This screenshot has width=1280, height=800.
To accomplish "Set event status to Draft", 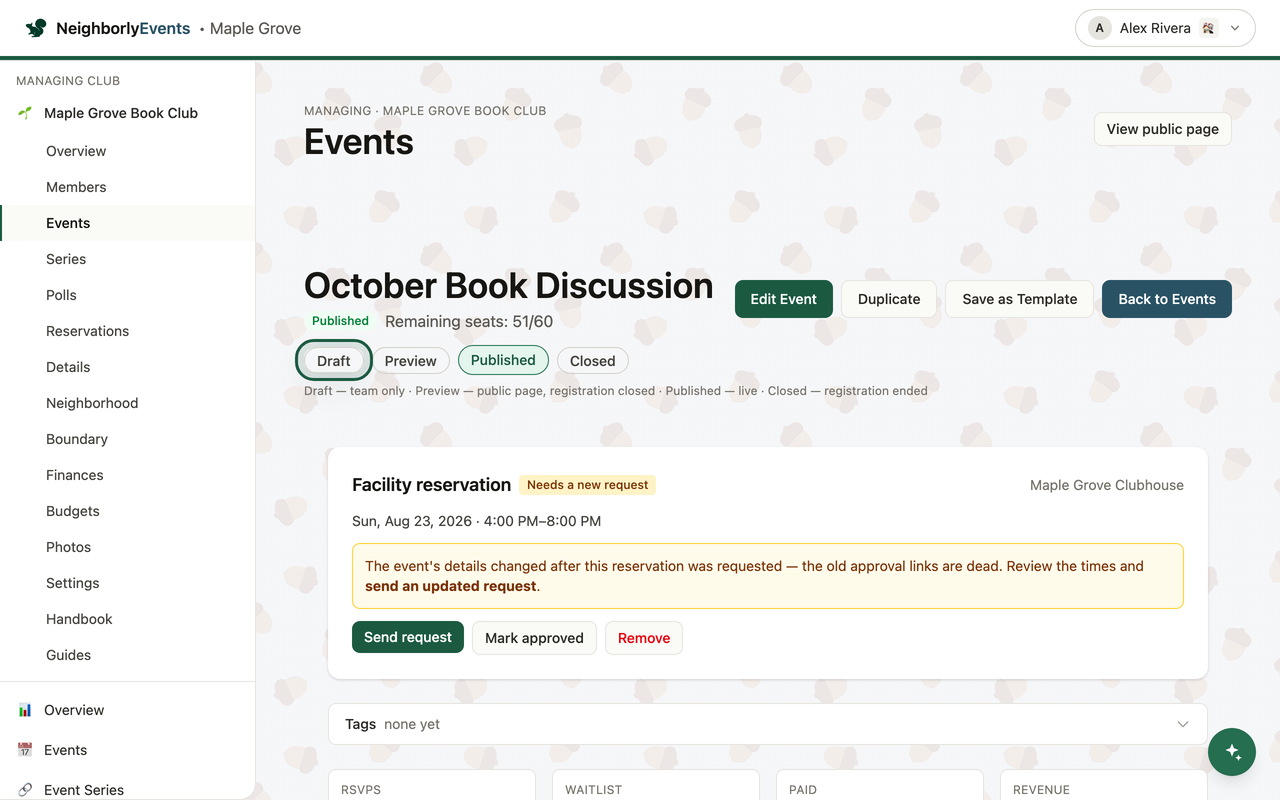I will pyautogui.click(x=334, y=361).
